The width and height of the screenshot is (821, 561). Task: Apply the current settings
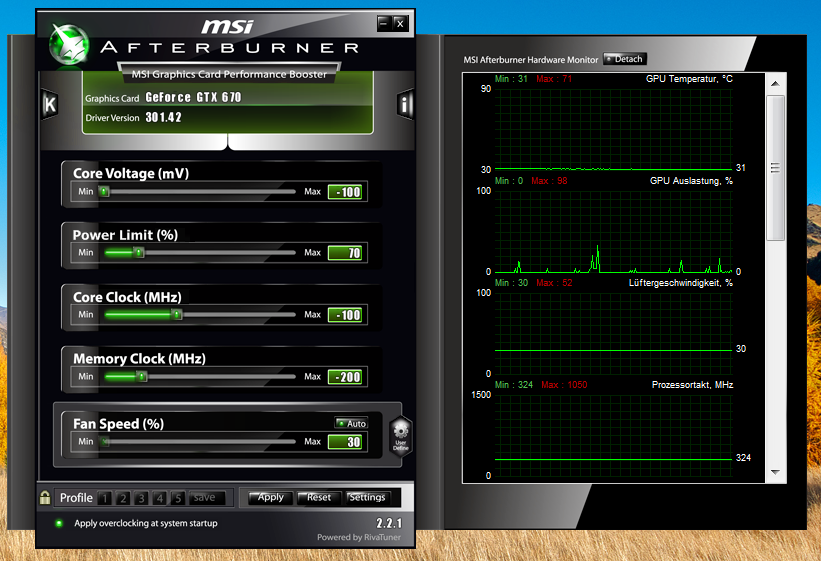[270, 497]
